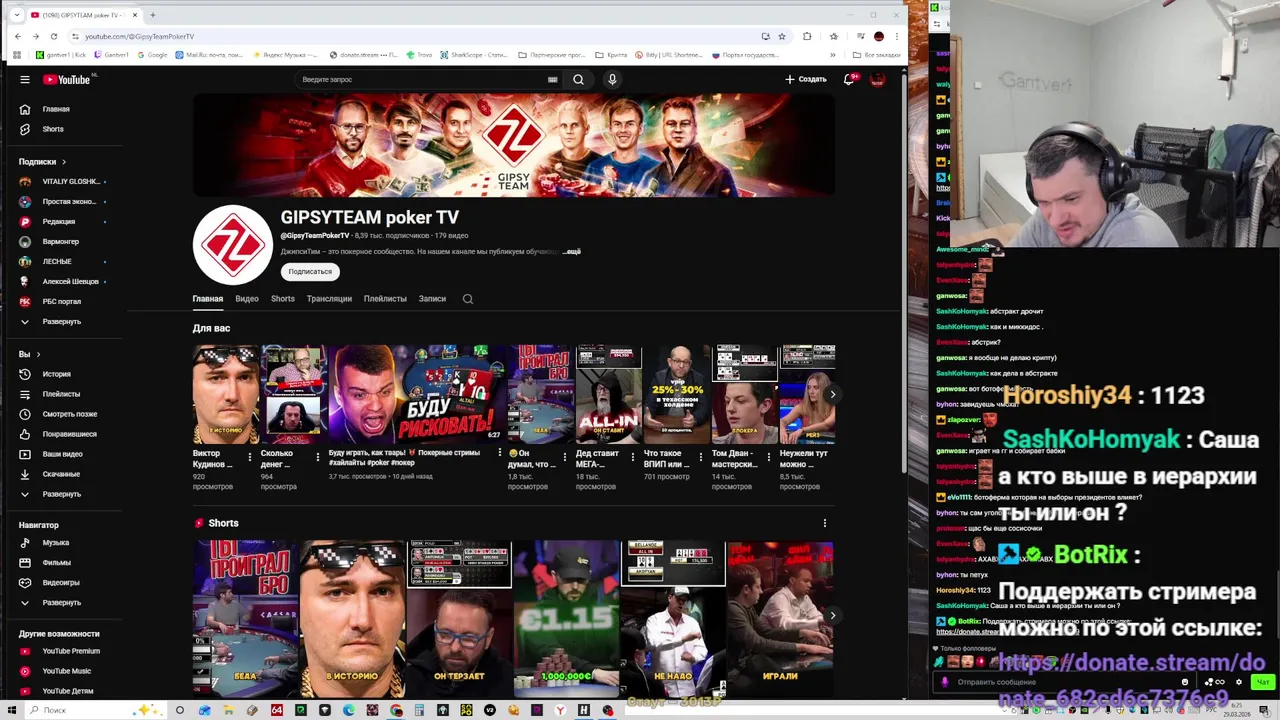Open the ОН ТЕРЗАЕТ short
Viewport: 1280px width, 720px height.
pyautogui.click(x=459, y=617)
